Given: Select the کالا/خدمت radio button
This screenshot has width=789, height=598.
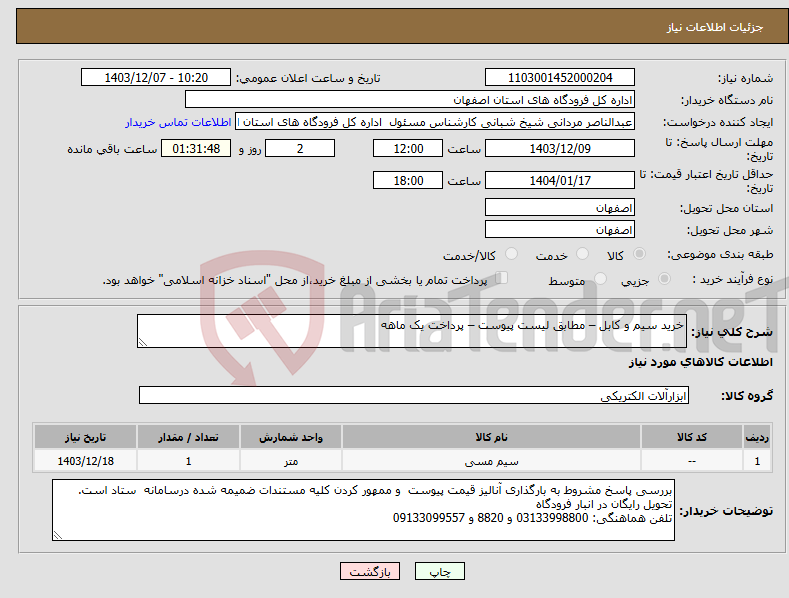Looking at the screenshot, I should (511, 254).
